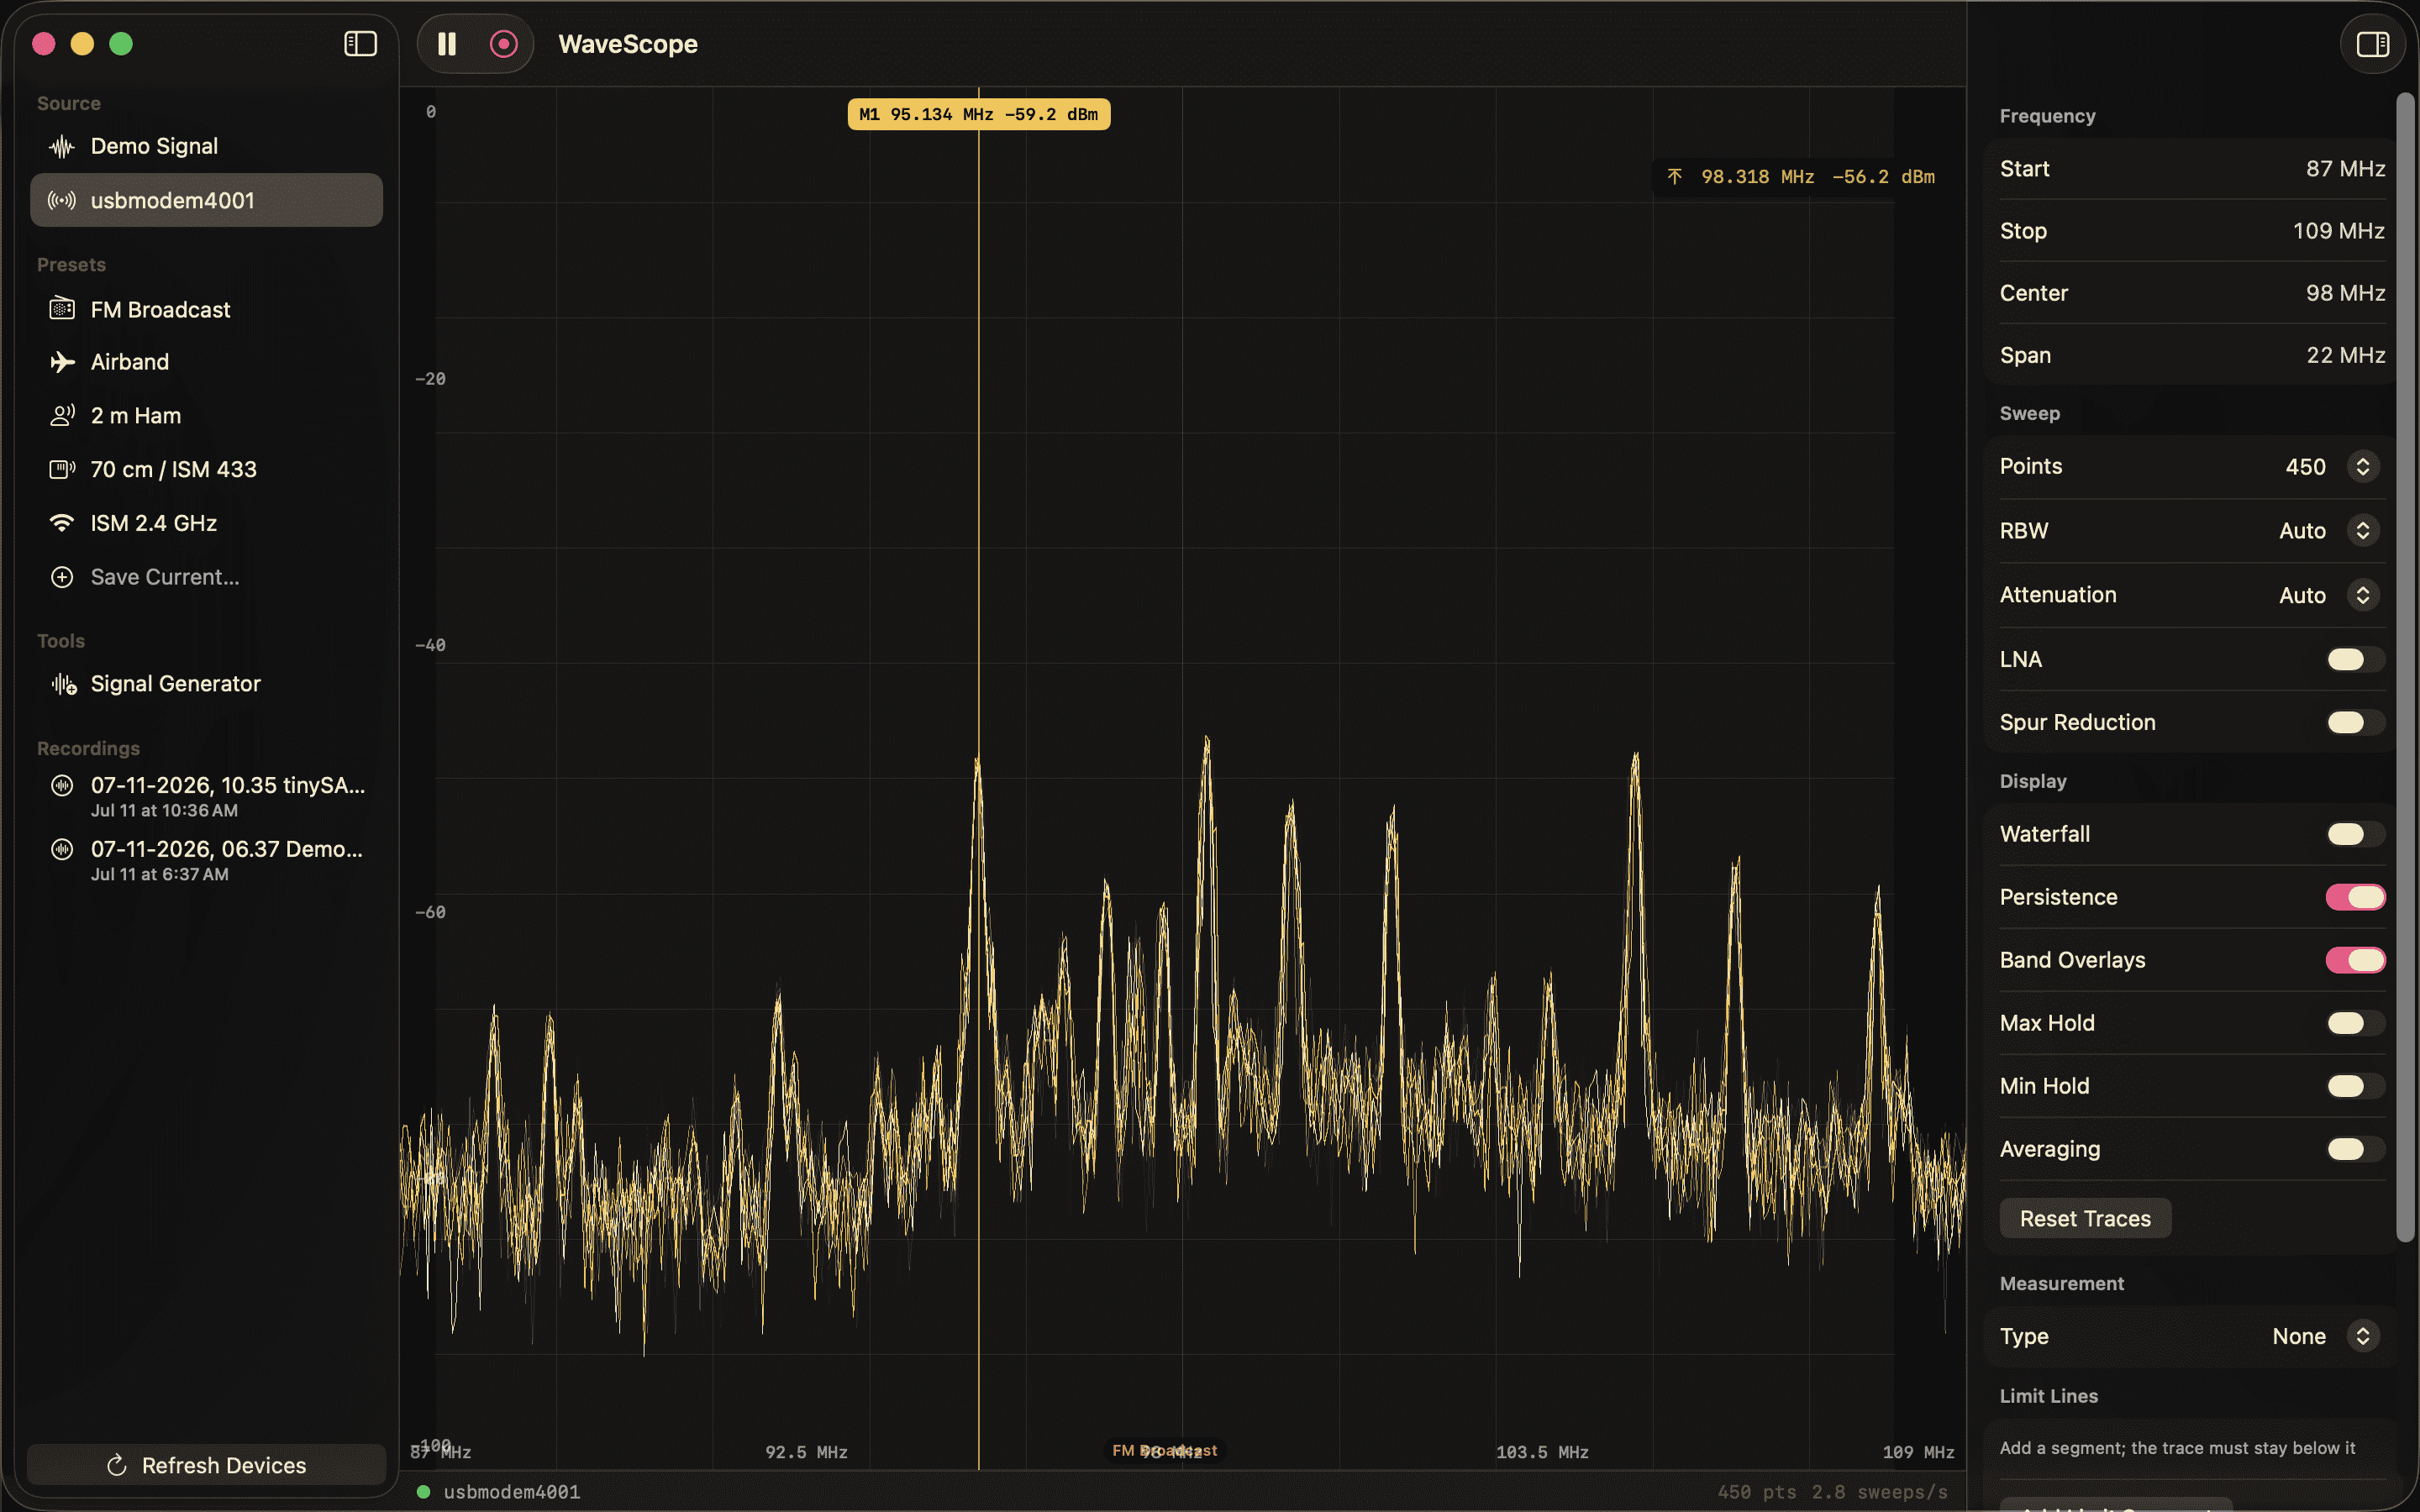
Task: Click the FM Broadcast band overlay label
Action: pos(1165,1450)
